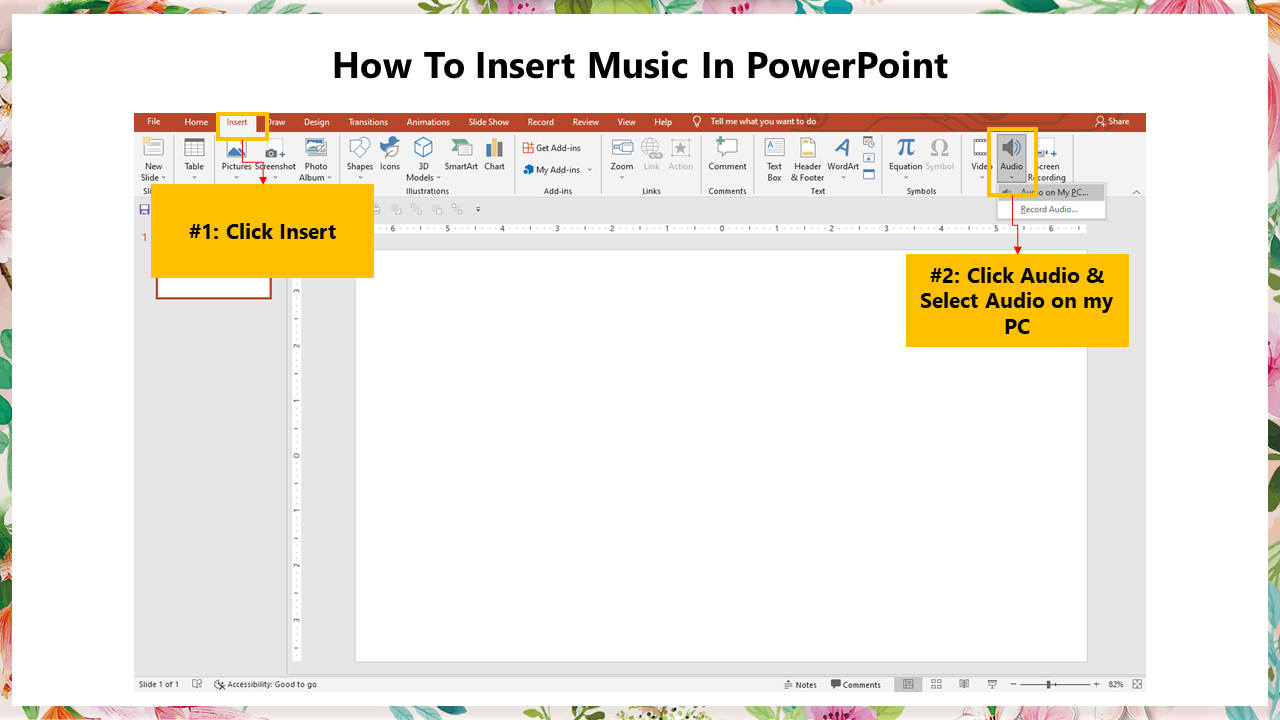
Task: Go to the Review tab
Action: [586, 122]
